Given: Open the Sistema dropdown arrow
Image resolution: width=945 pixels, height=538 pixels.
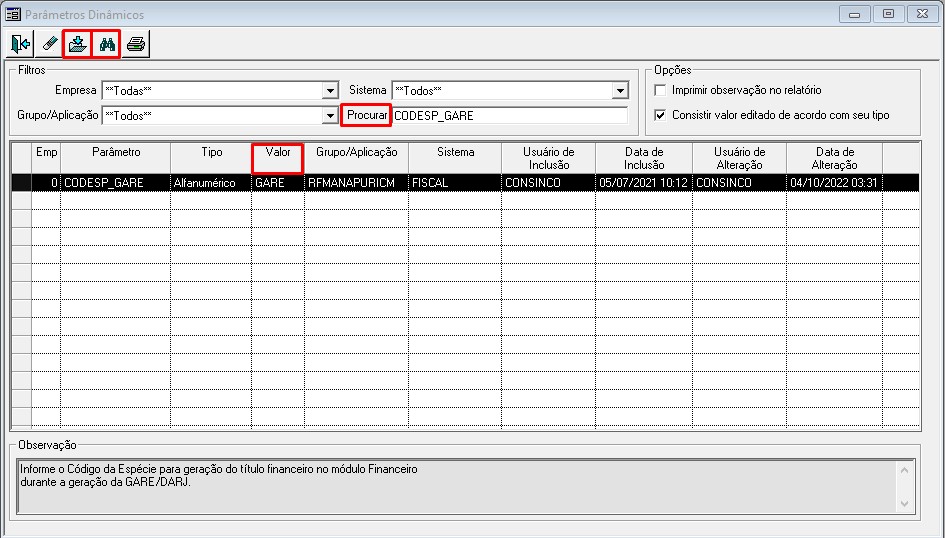Looking at the screenshot, I should point(620,90).
